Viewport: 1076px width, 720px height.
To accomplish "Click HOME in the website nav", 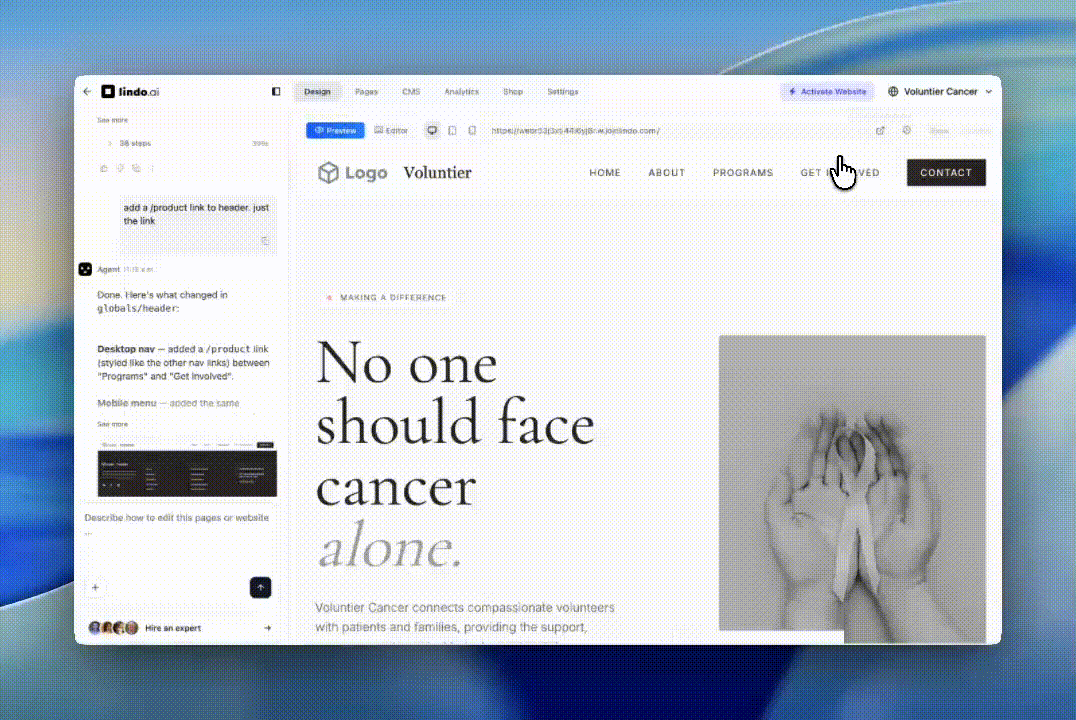I will point(605,172).
